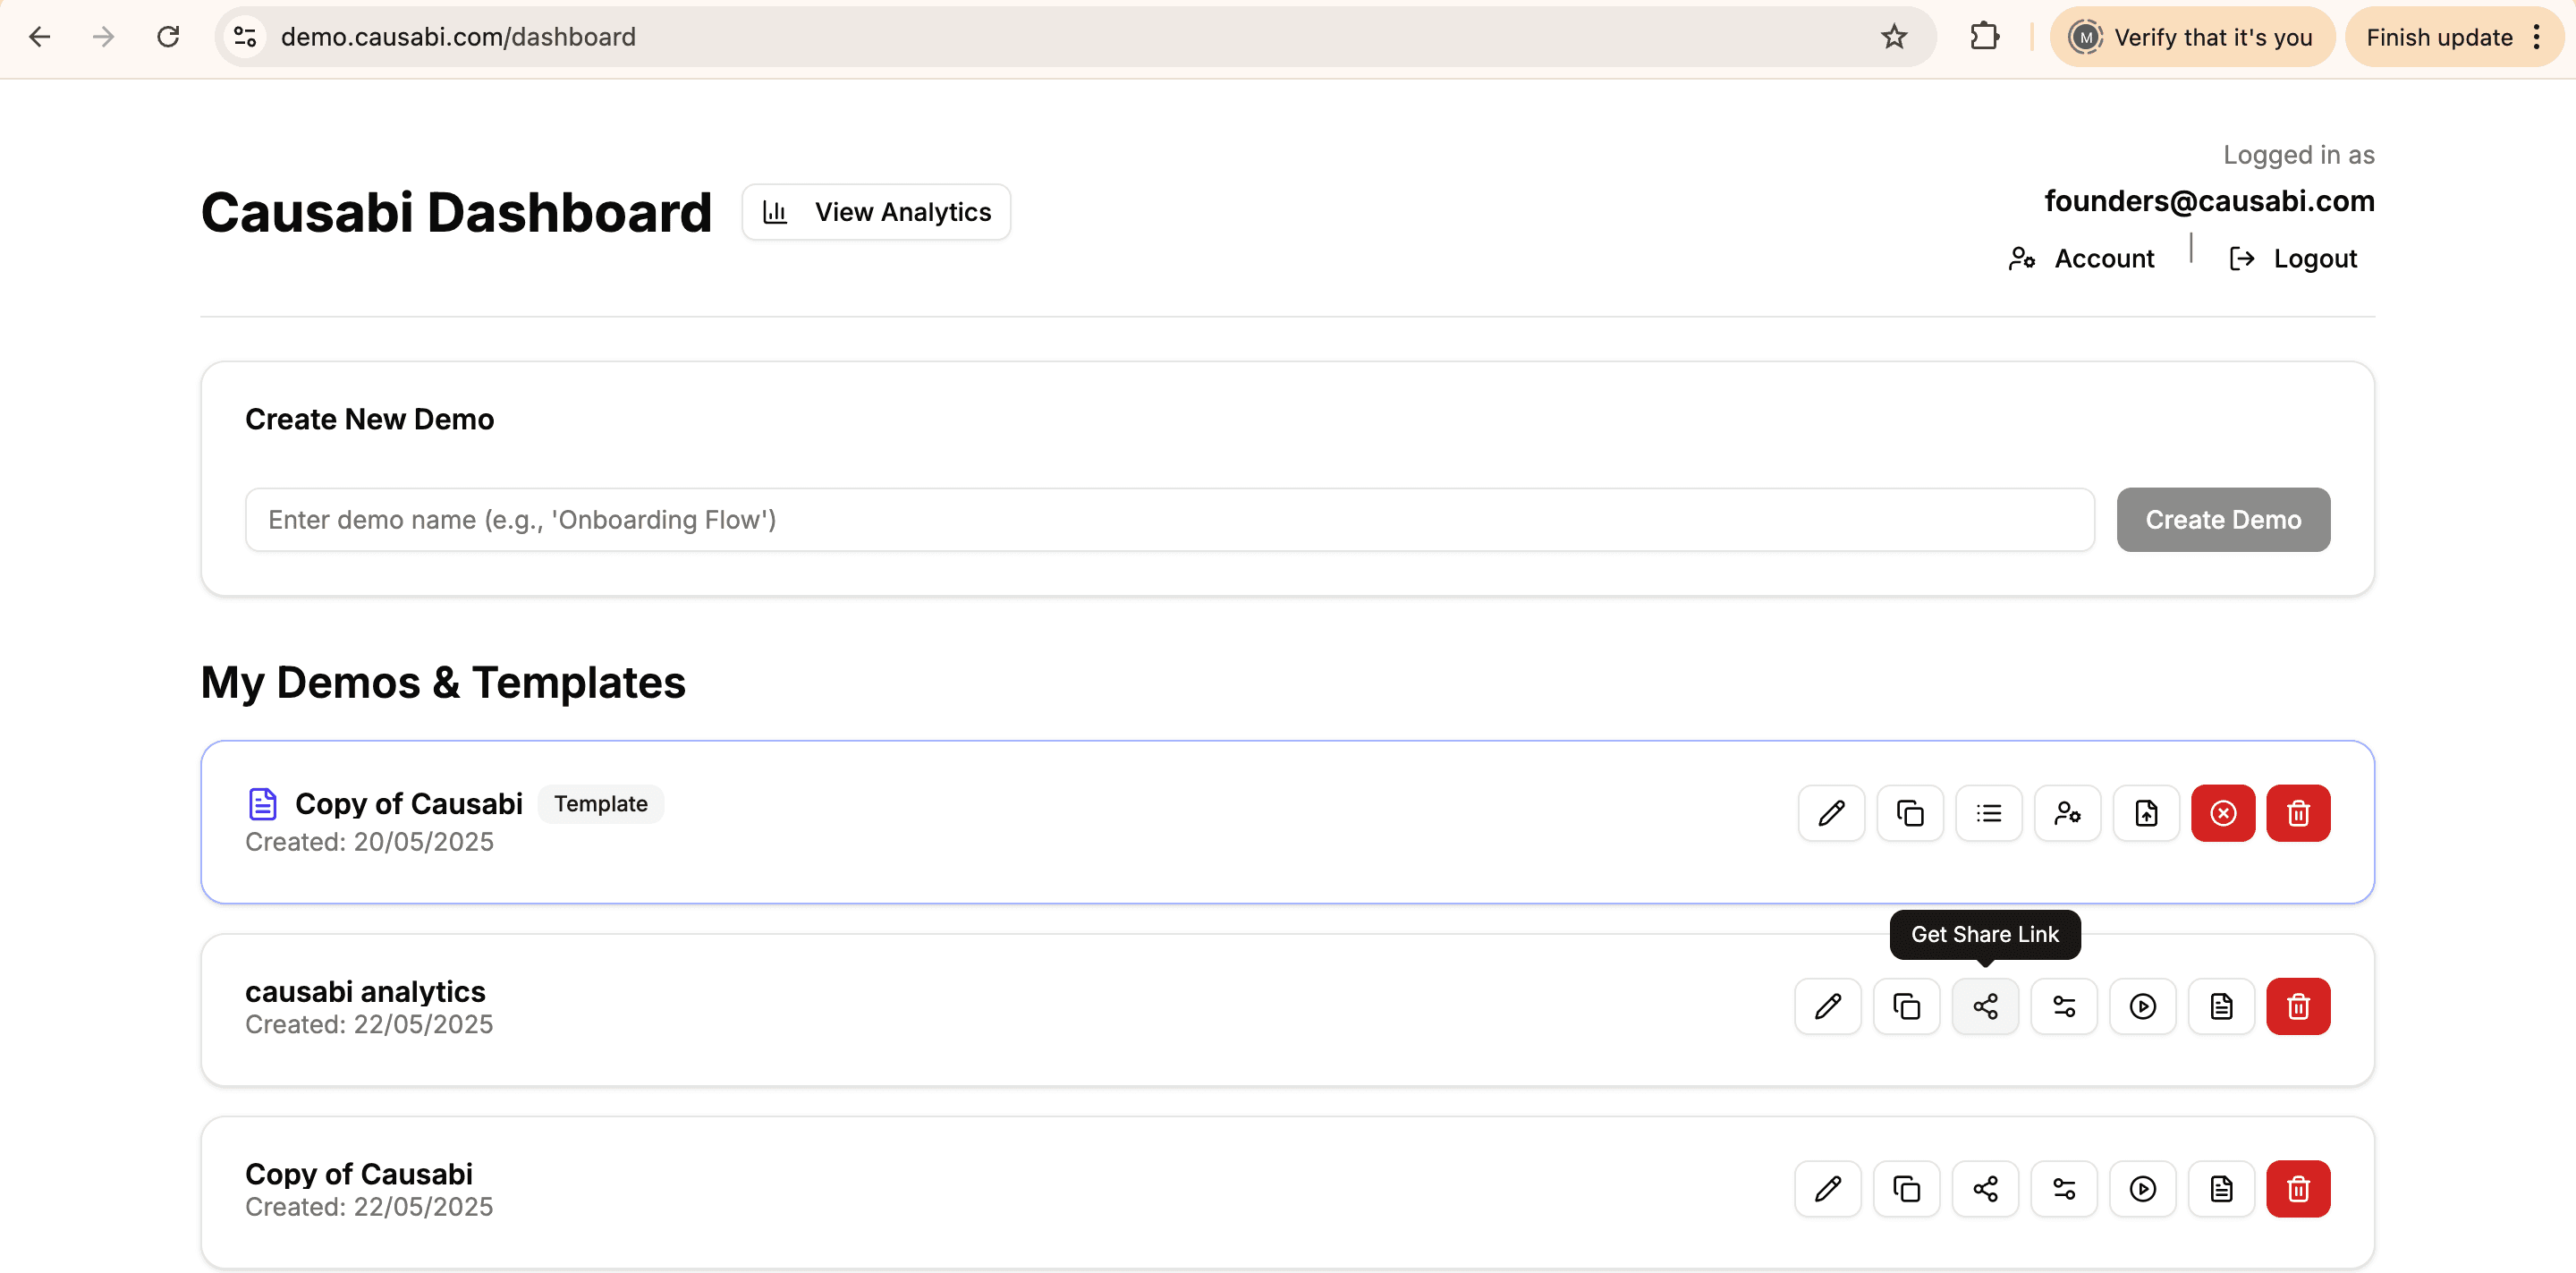Open slider settings icon for causabi analytics
The width and height of the screenshot is (2576, 1273).
point(2064,1006)
